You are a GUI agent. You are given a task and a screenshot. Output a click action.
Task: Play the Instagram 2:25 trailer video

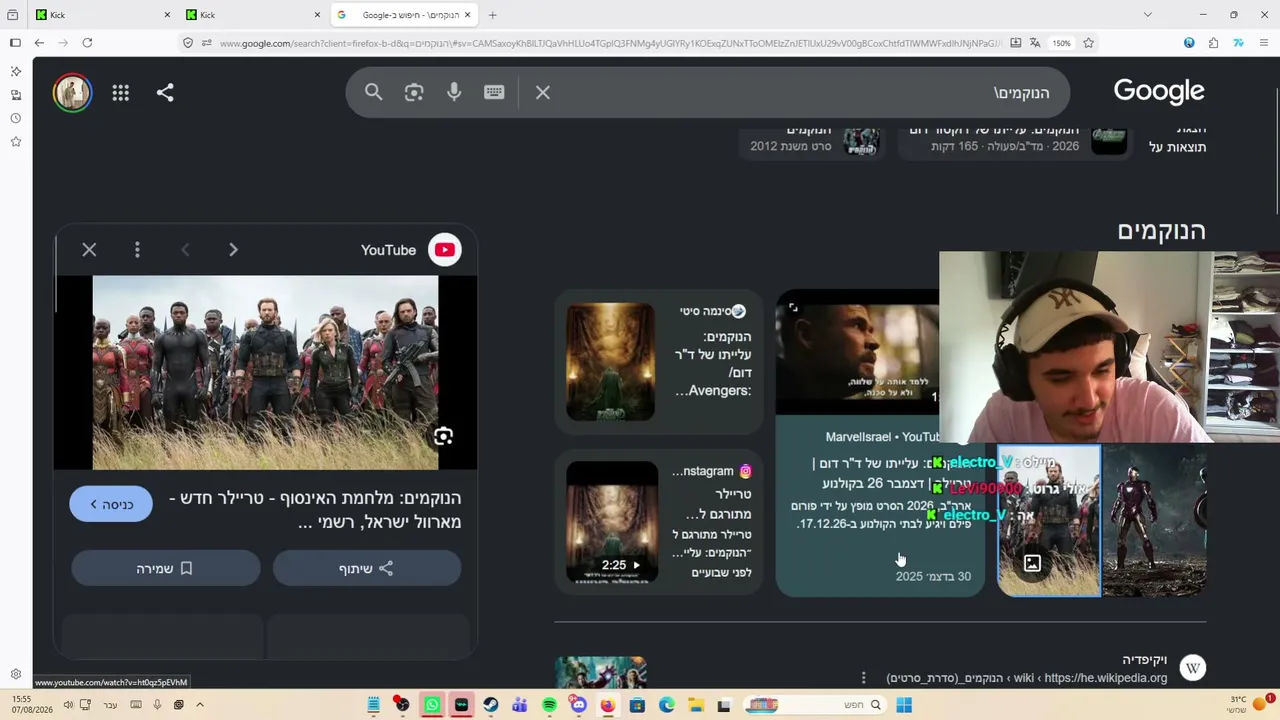(x=612, y=522)
